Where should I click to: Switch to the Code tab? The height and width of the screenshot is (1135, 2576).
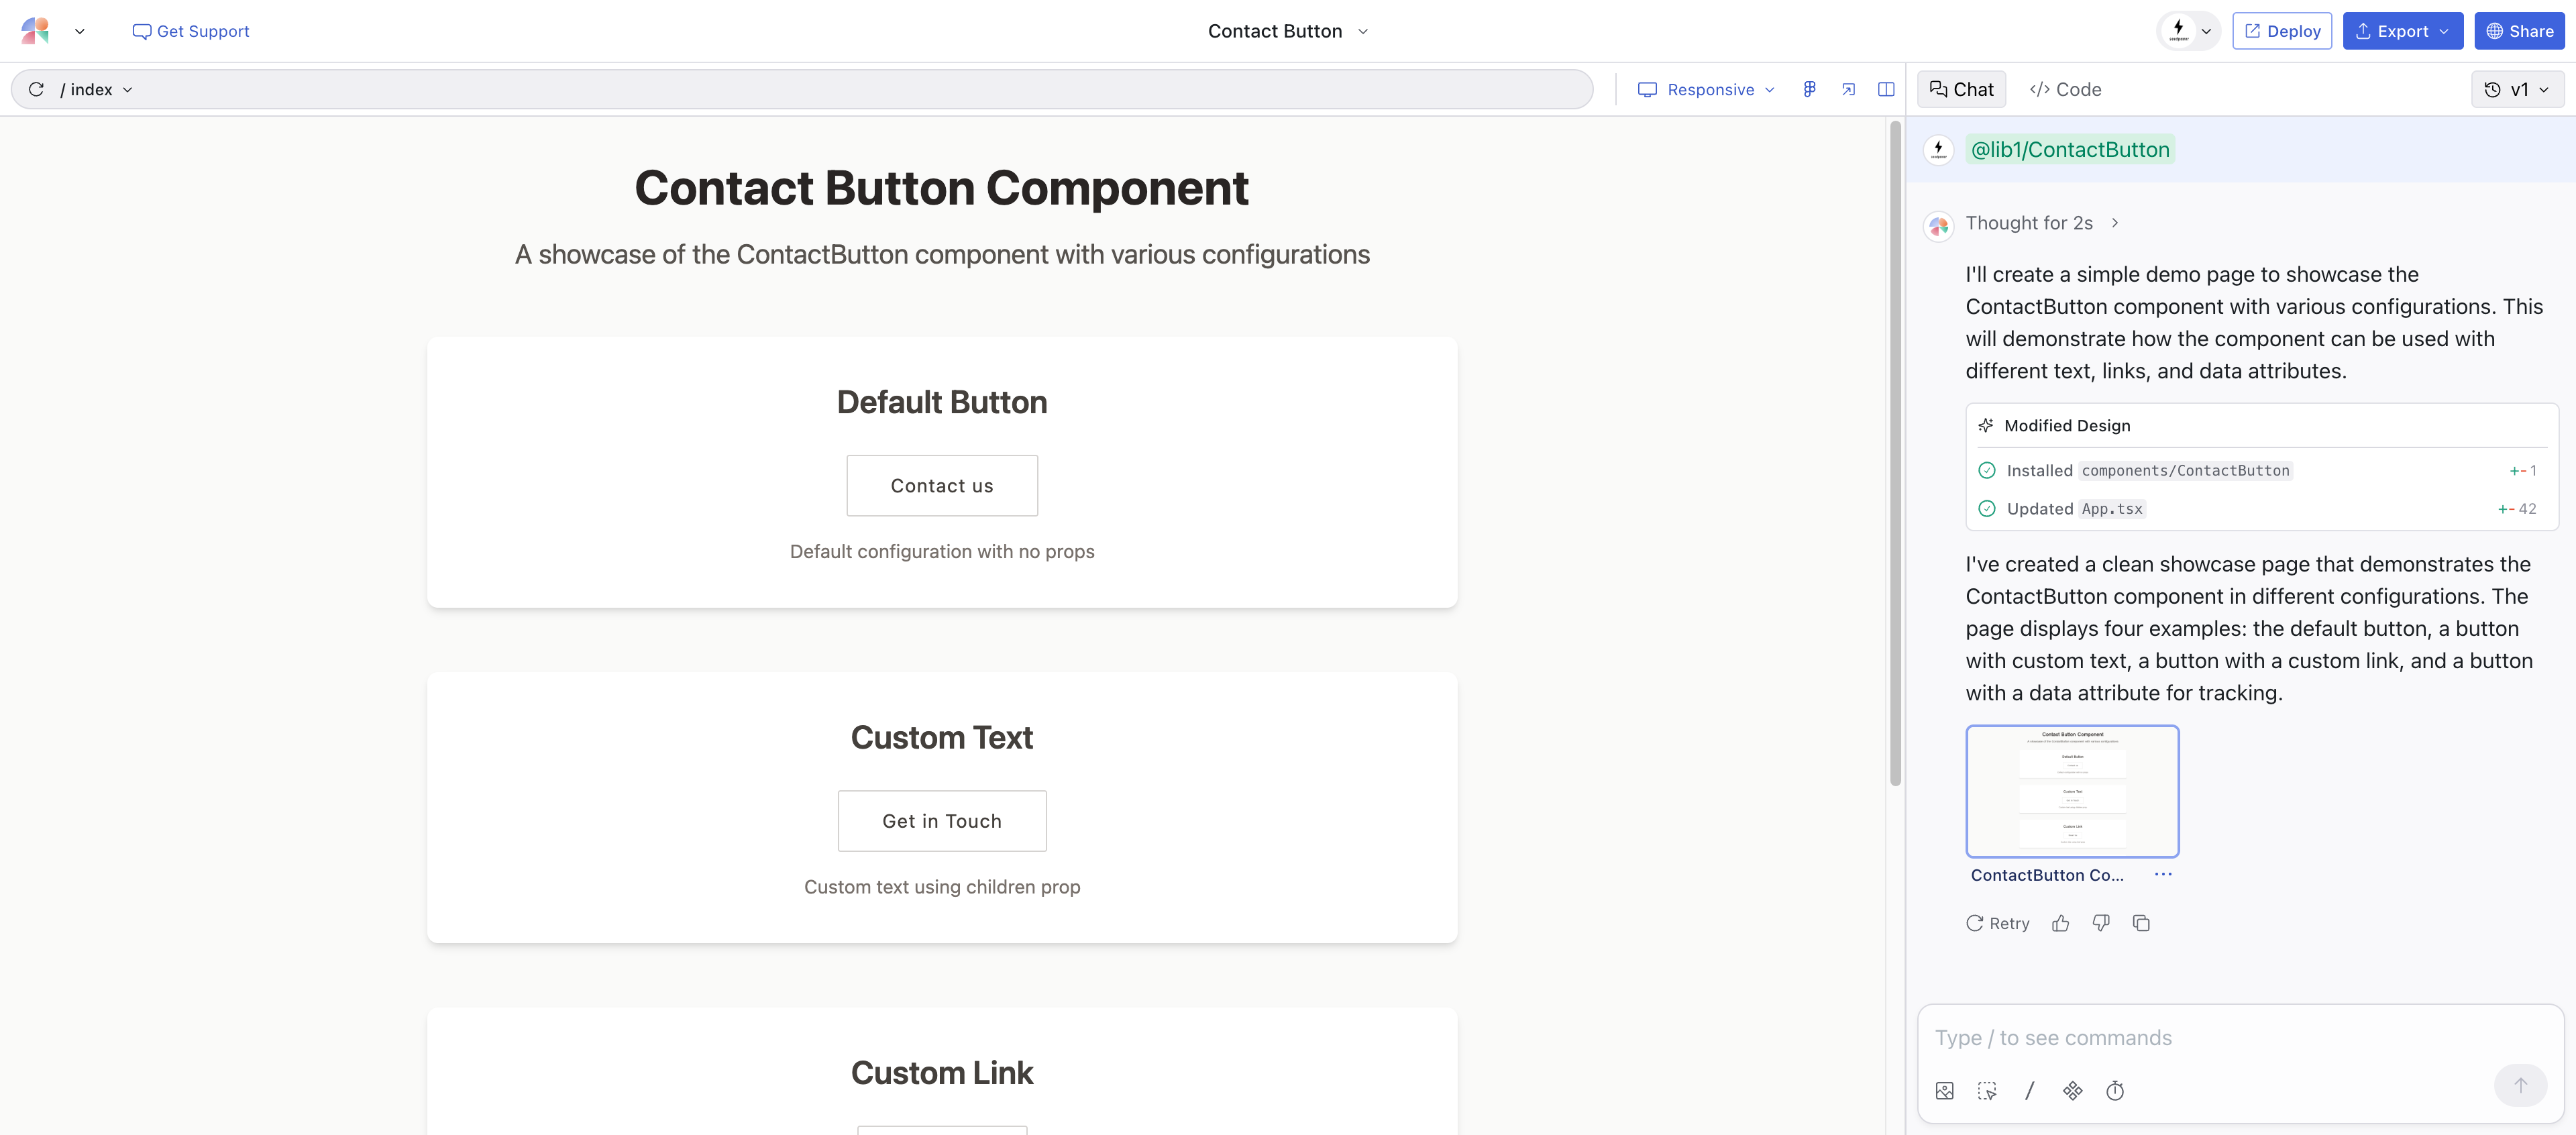click(x=2065, y=89)
